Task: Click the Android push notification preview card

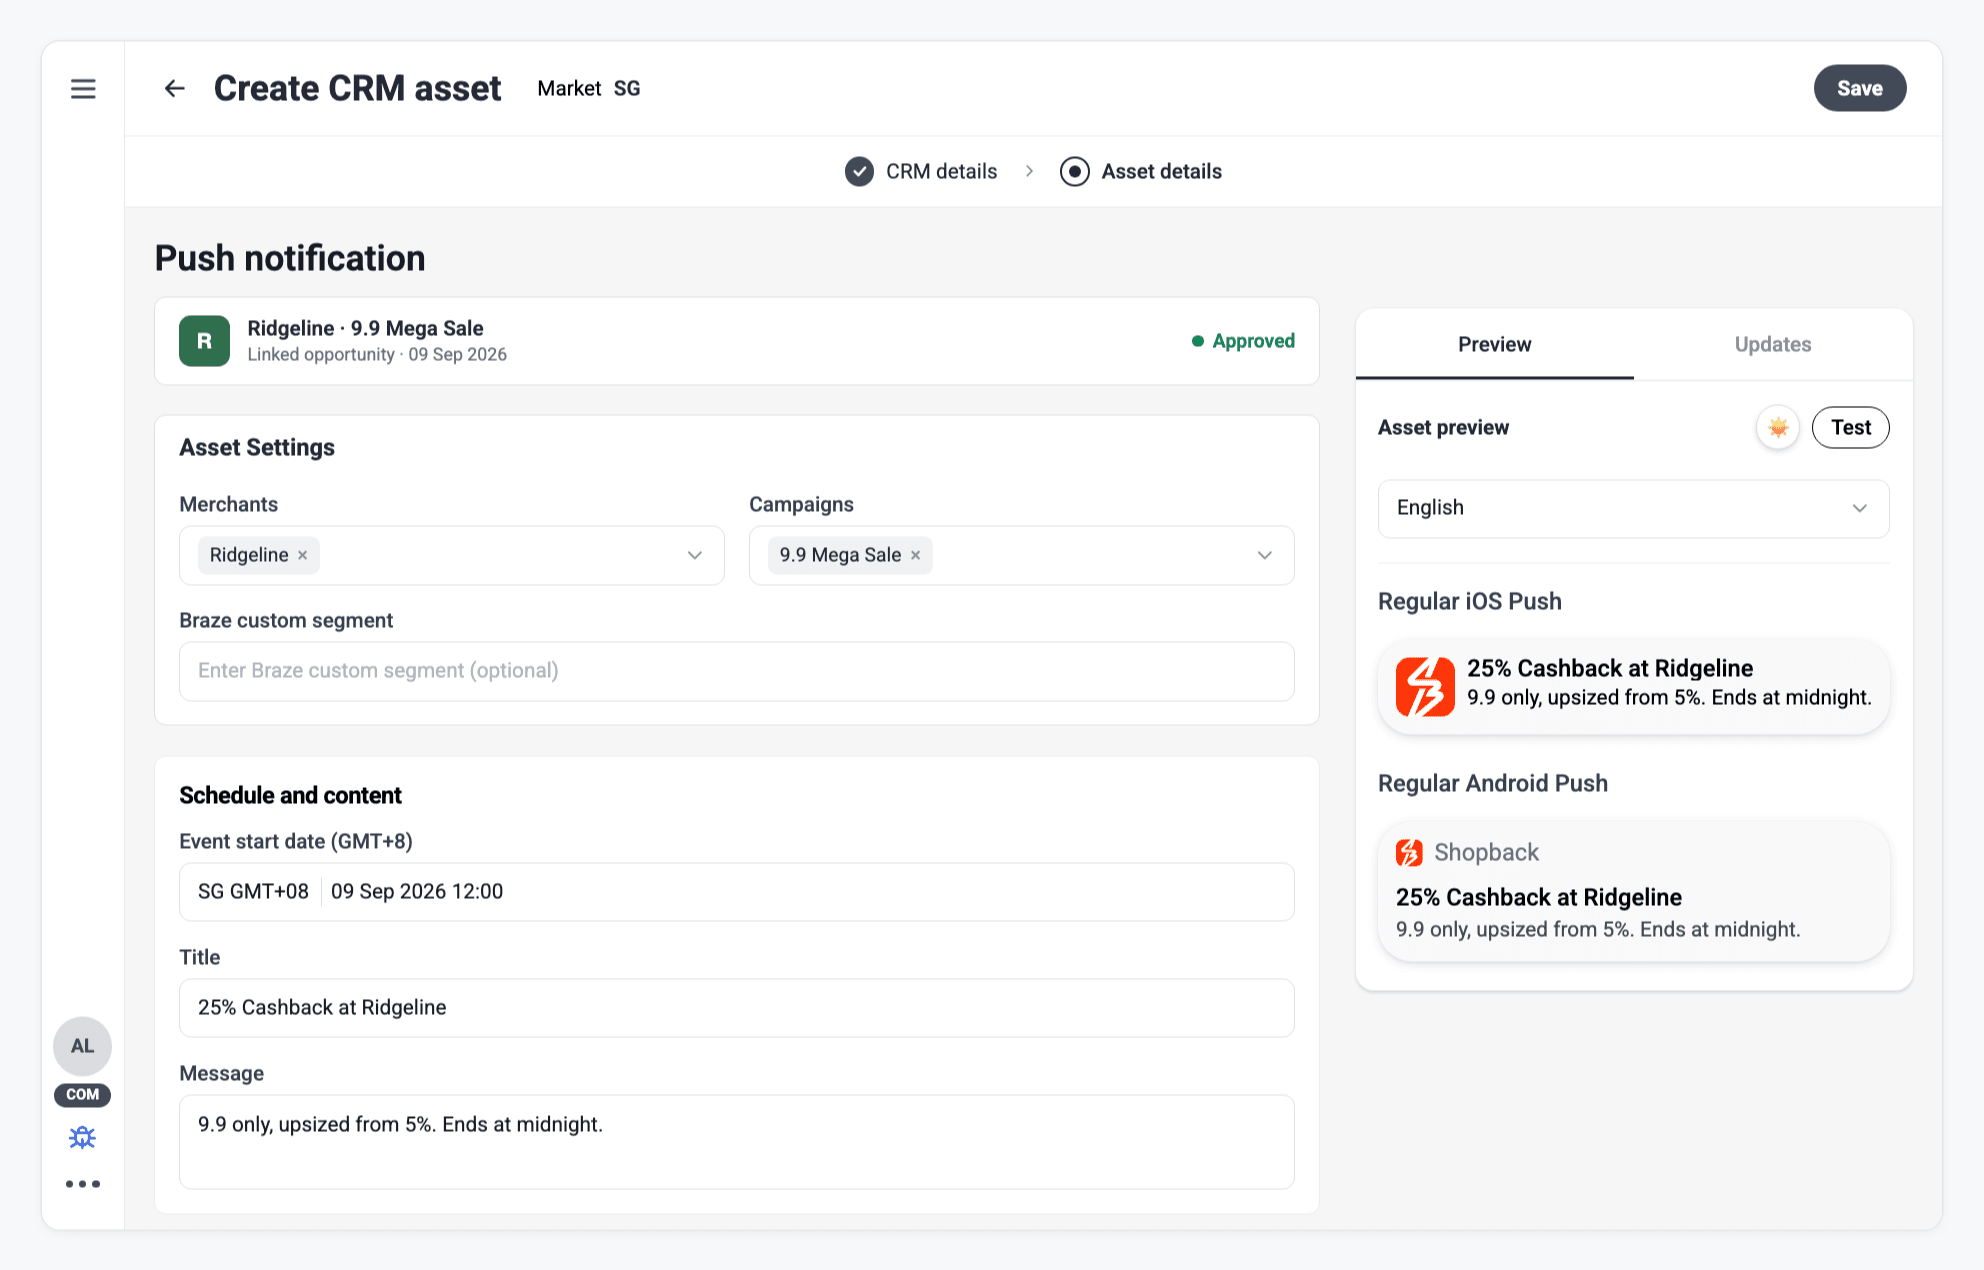Action: coord(1634,891)
